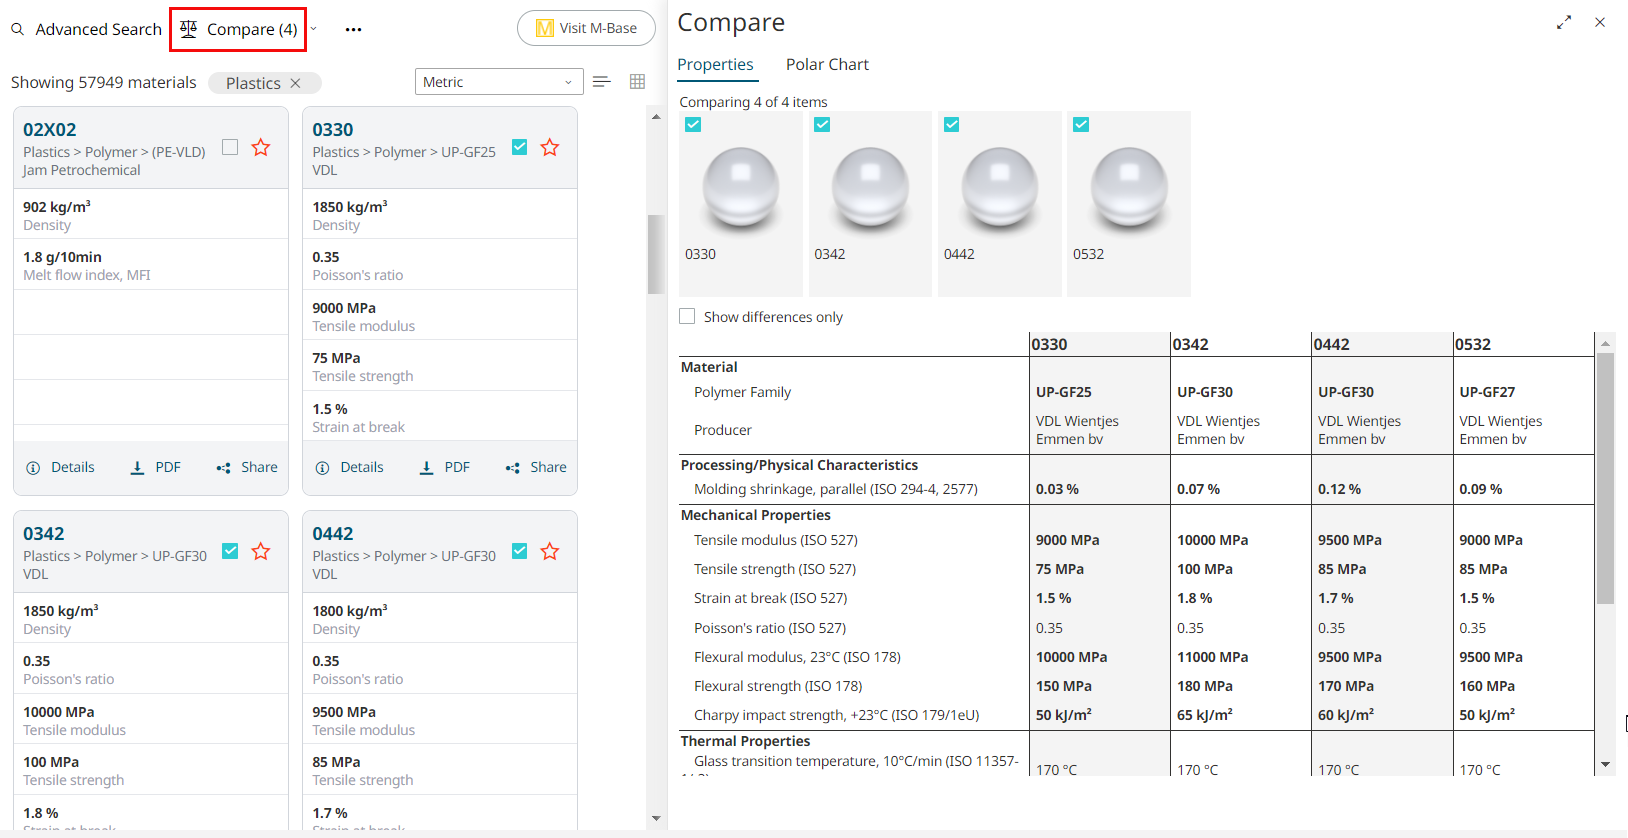This screenshot has width=1628, height=838.
Task: Enable Show differences only checkbox
Action: tap(687, 316)
